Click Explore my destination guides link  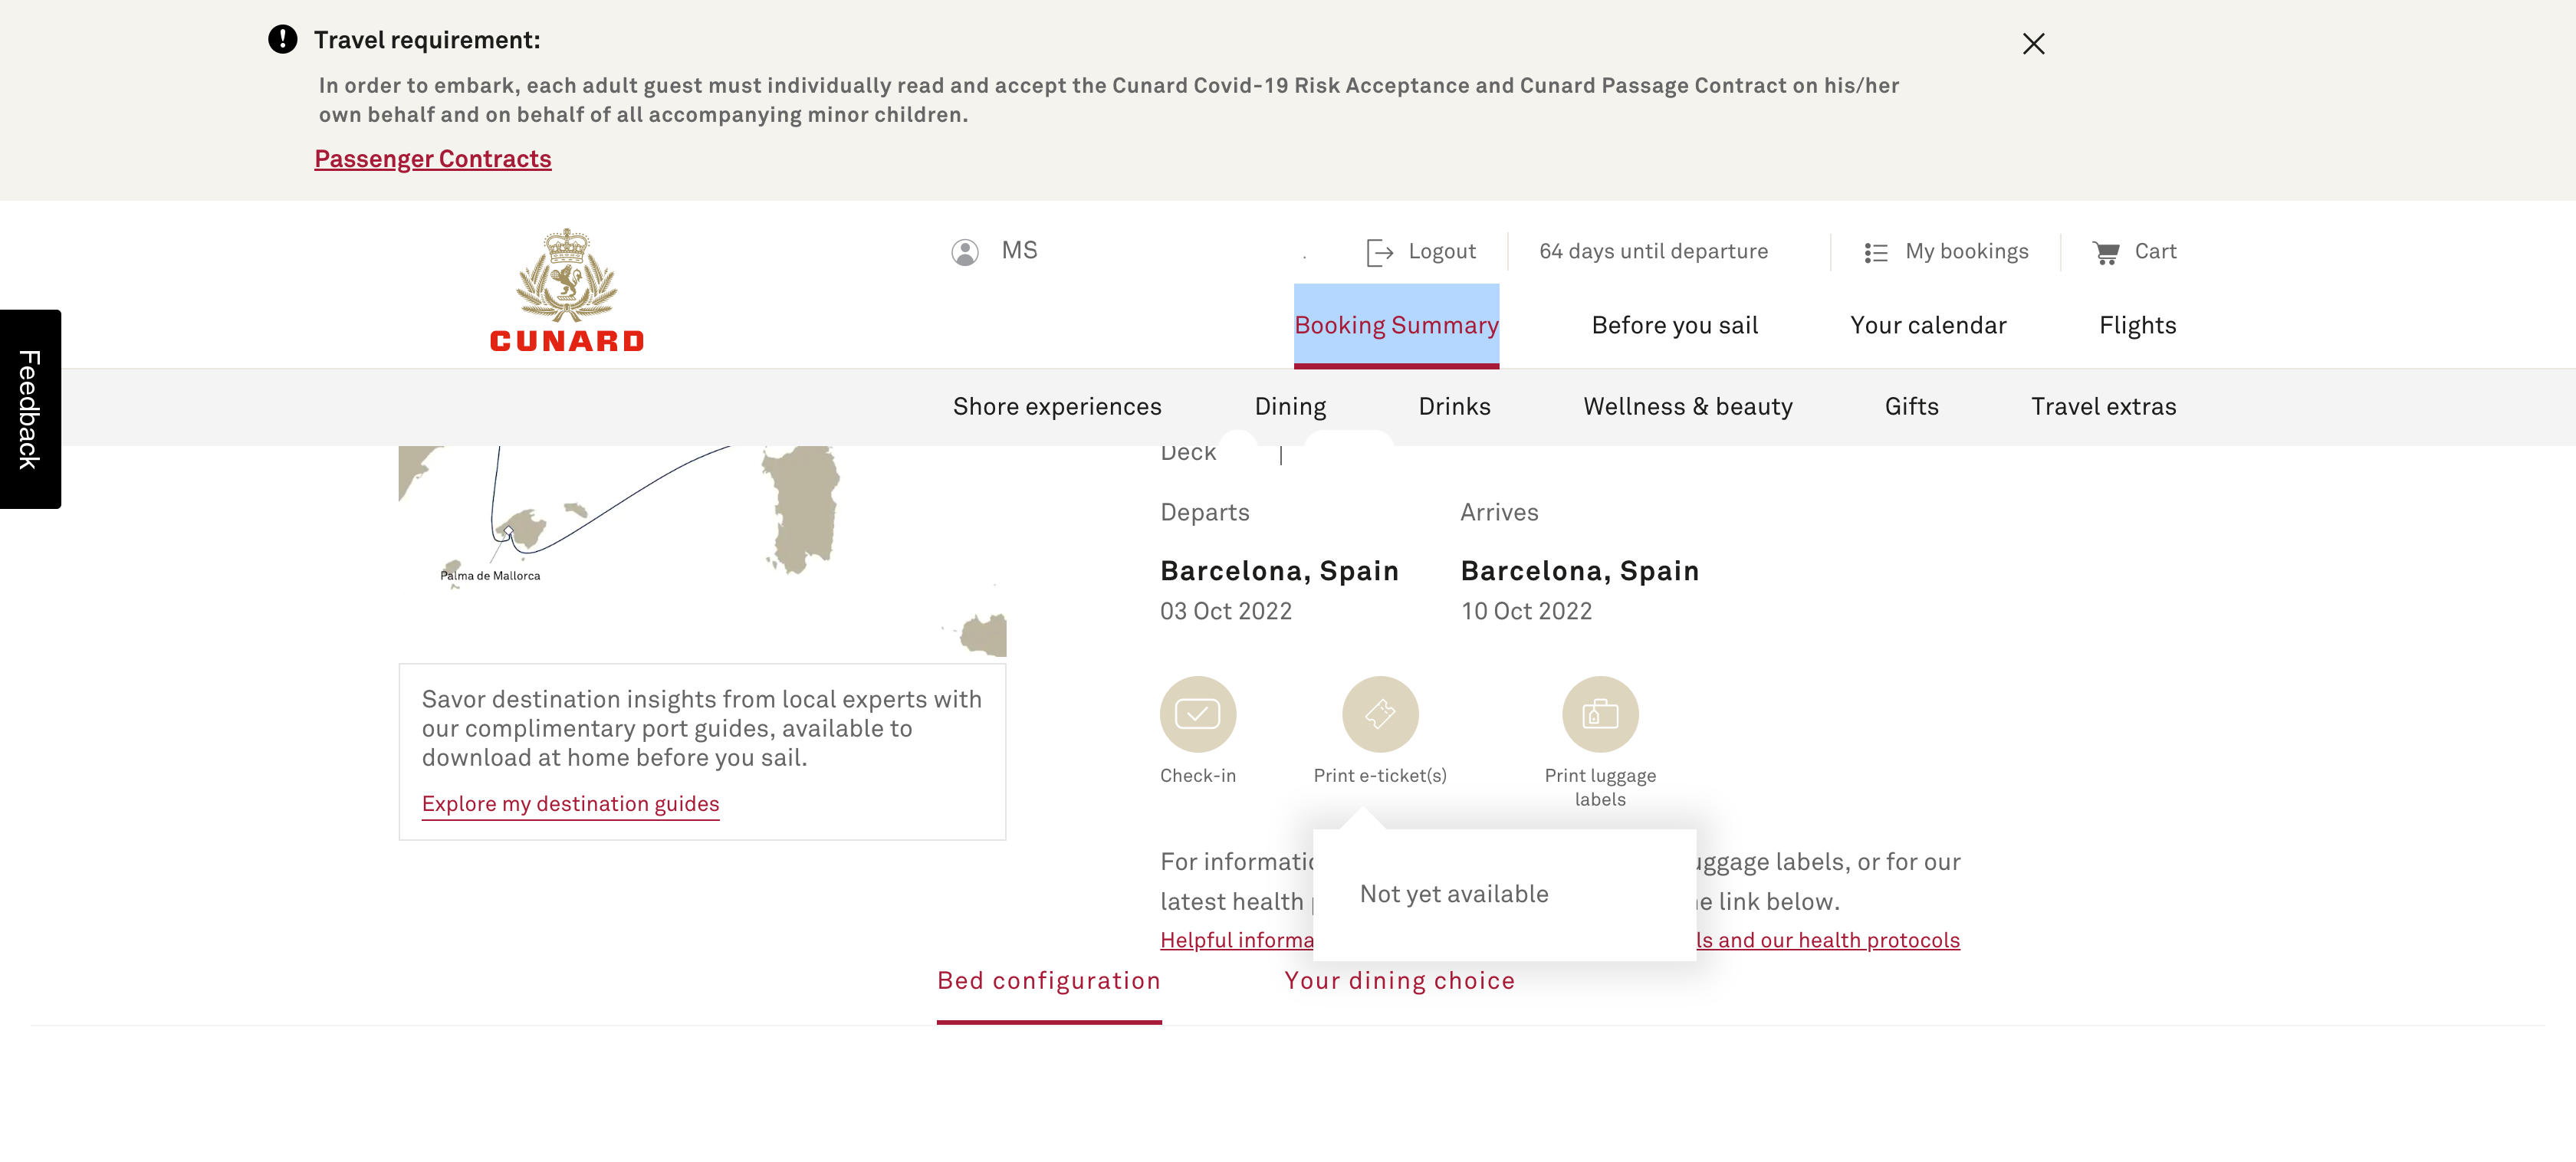[x=570, y=804]
